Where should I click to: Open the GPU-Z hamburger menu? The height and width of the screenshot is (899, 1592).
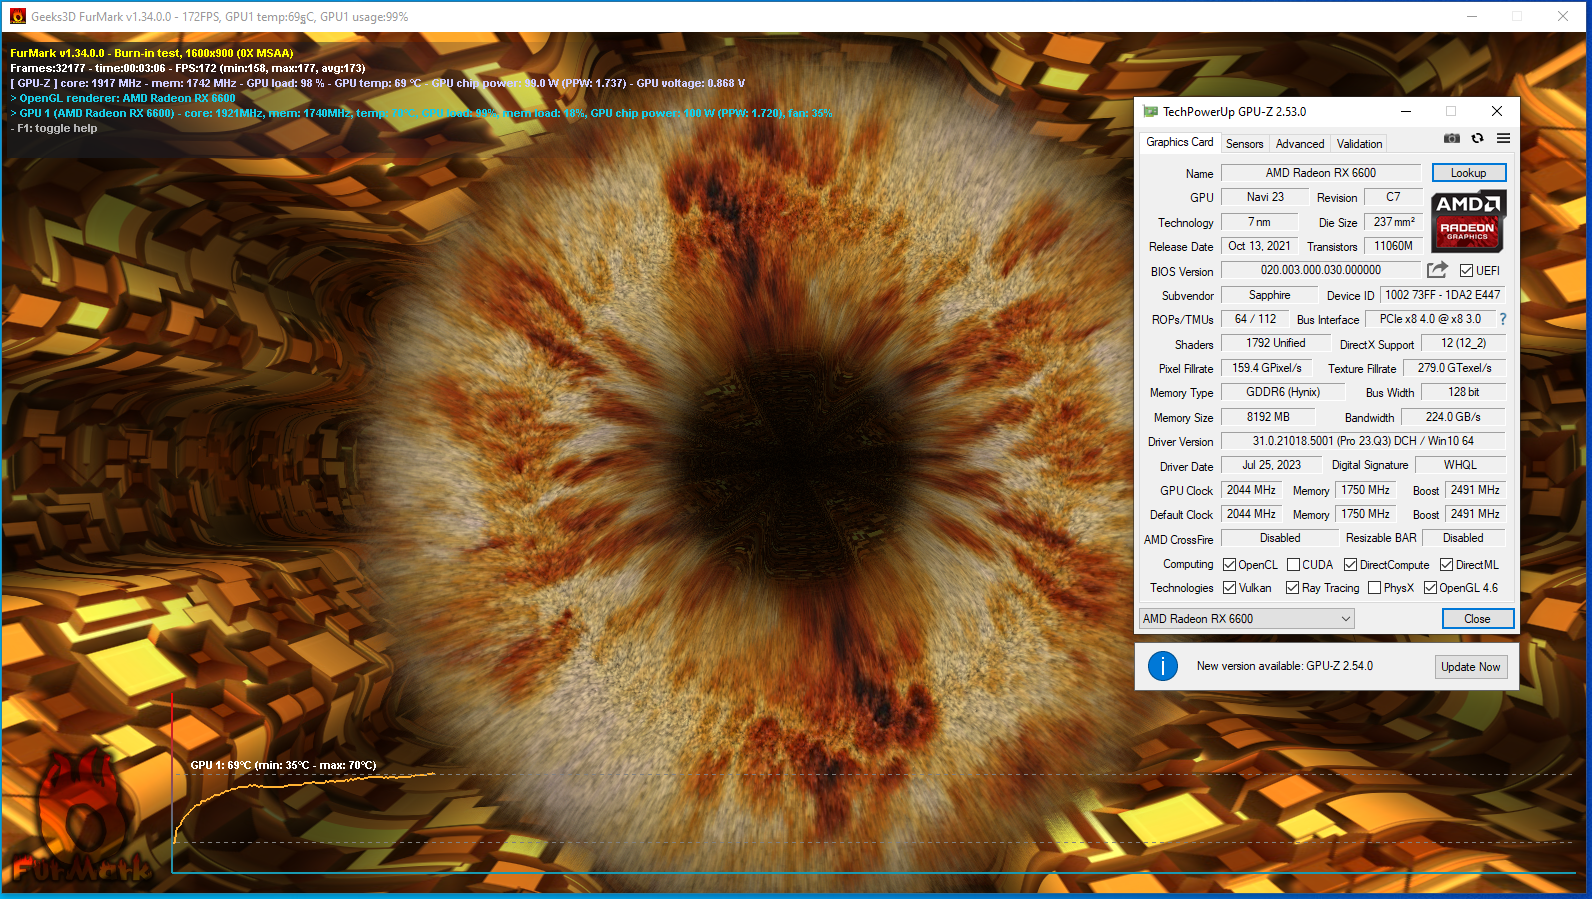[1503, 139]
